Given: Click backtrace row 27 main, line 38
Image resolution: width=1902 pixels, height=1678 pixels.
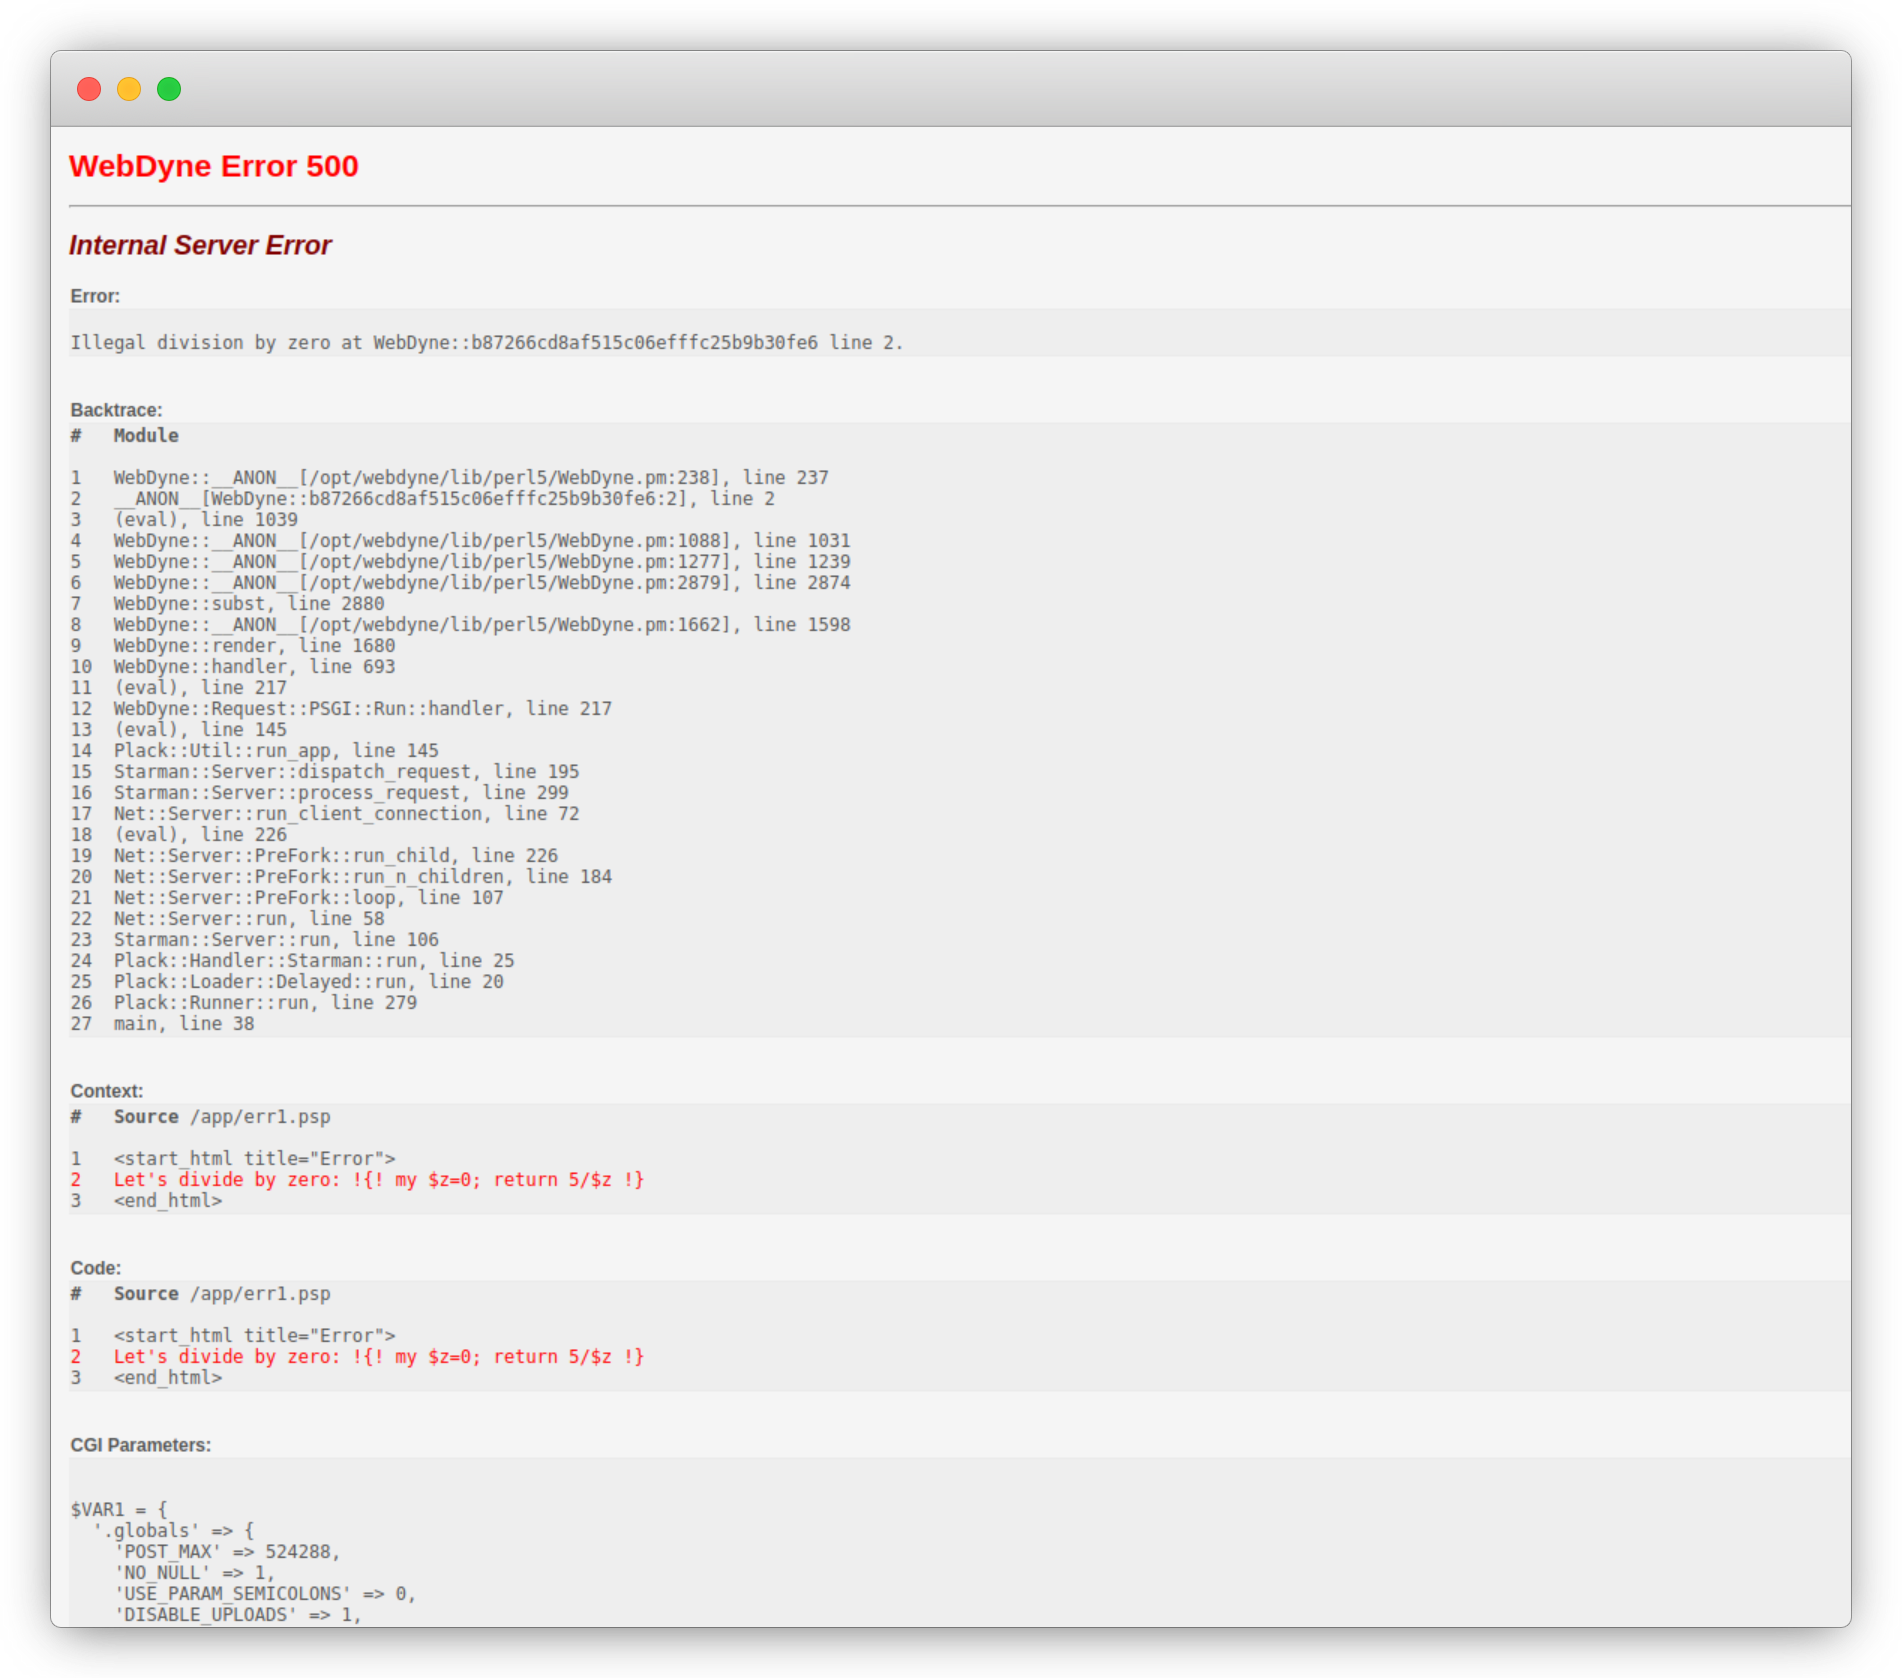Looking at the screenshot, I should [x=183, y=1024].
